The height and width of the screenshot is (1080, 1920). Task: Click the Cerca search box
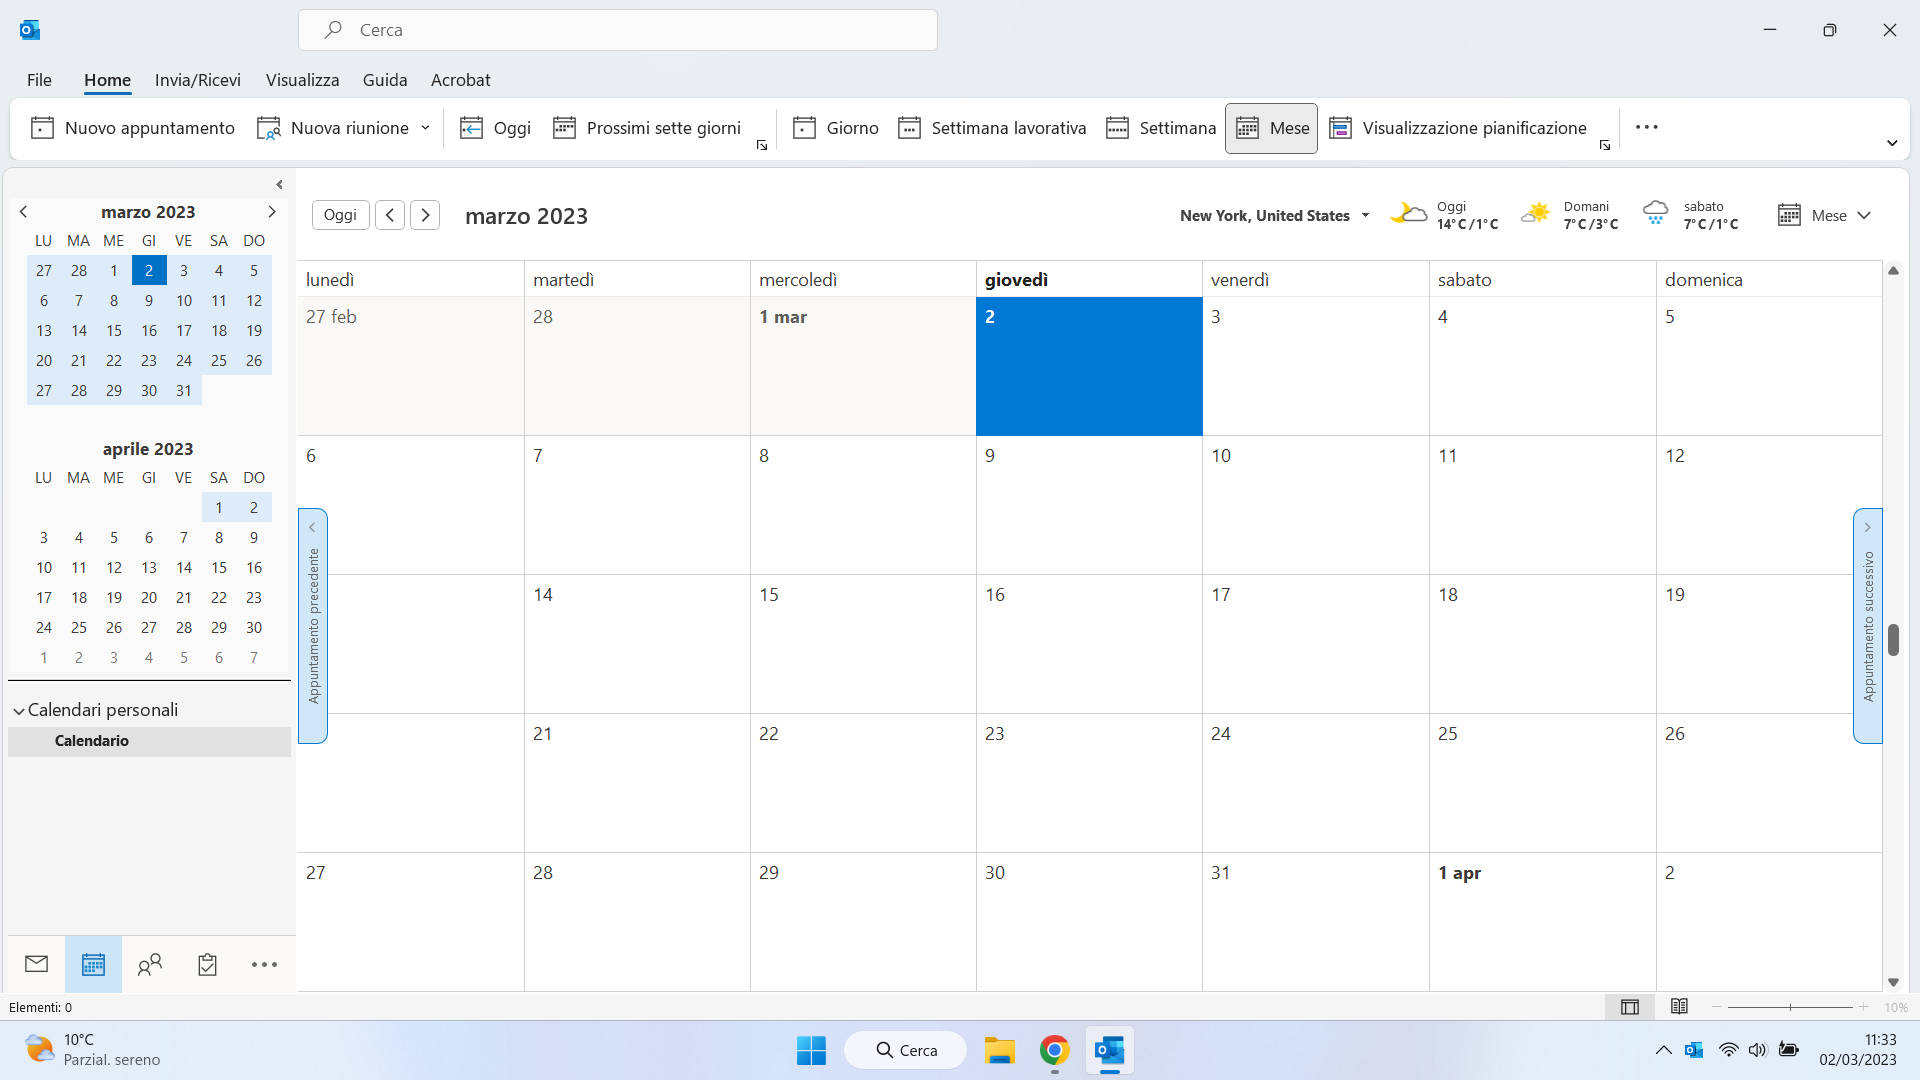click(x=618, y=29)
